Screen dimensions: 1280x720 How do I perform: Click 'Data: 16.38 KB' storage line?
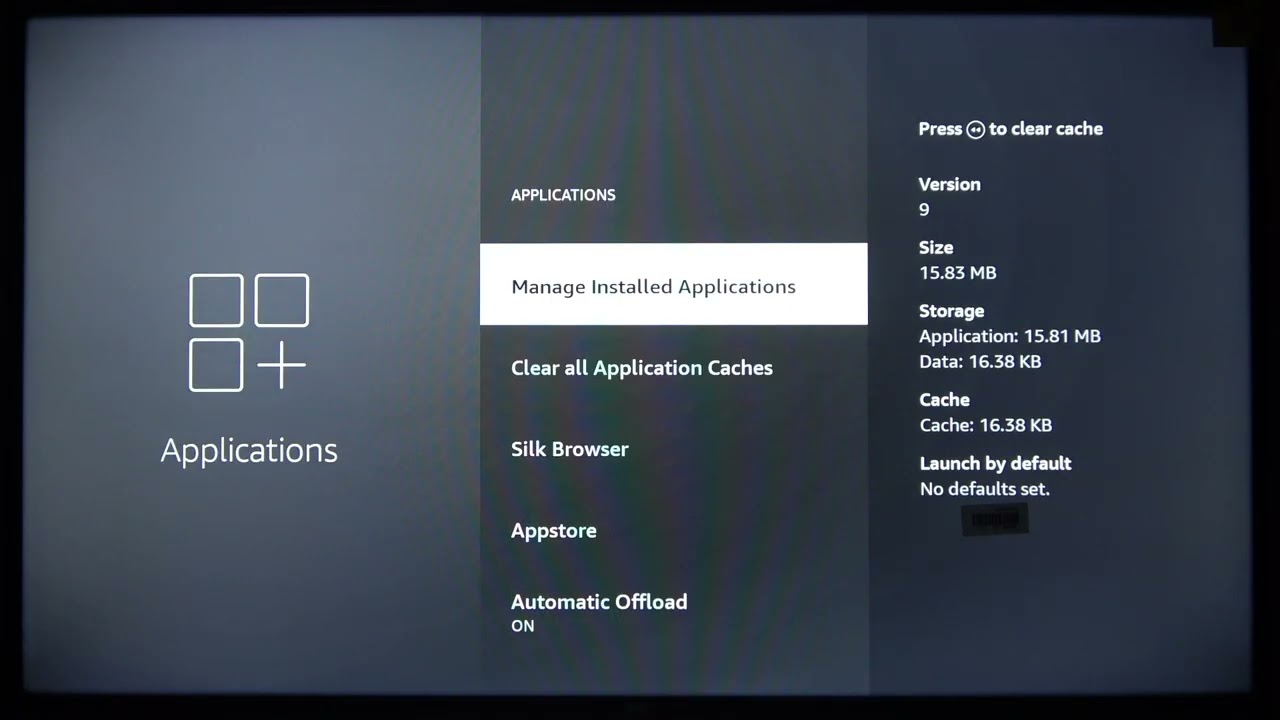coord(980,362)
